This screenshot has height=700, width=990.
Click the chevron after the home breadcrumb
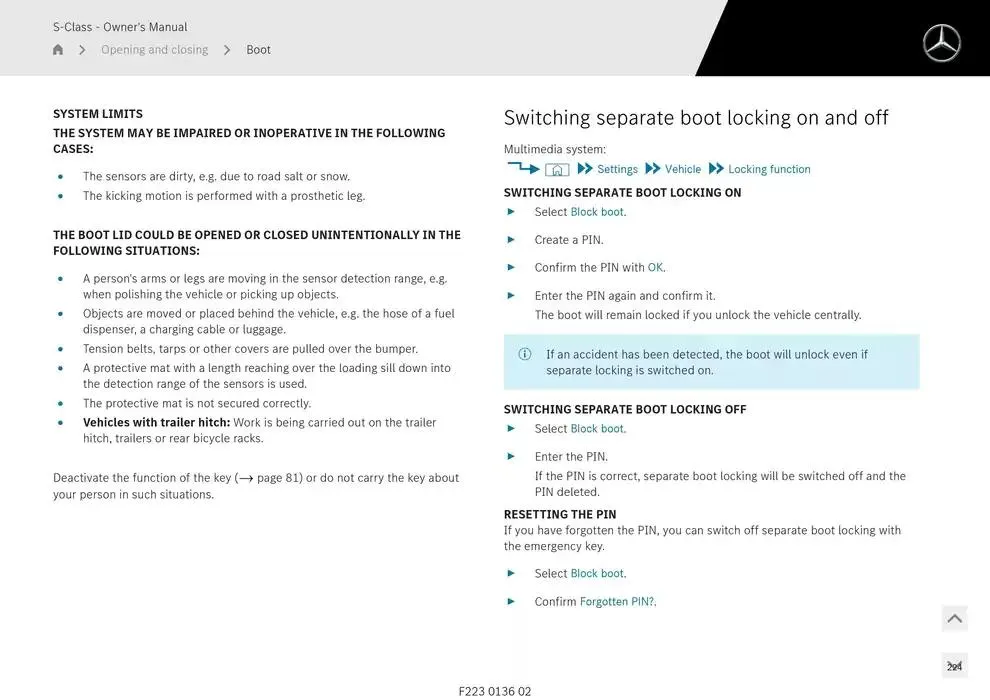pos(81,48)
